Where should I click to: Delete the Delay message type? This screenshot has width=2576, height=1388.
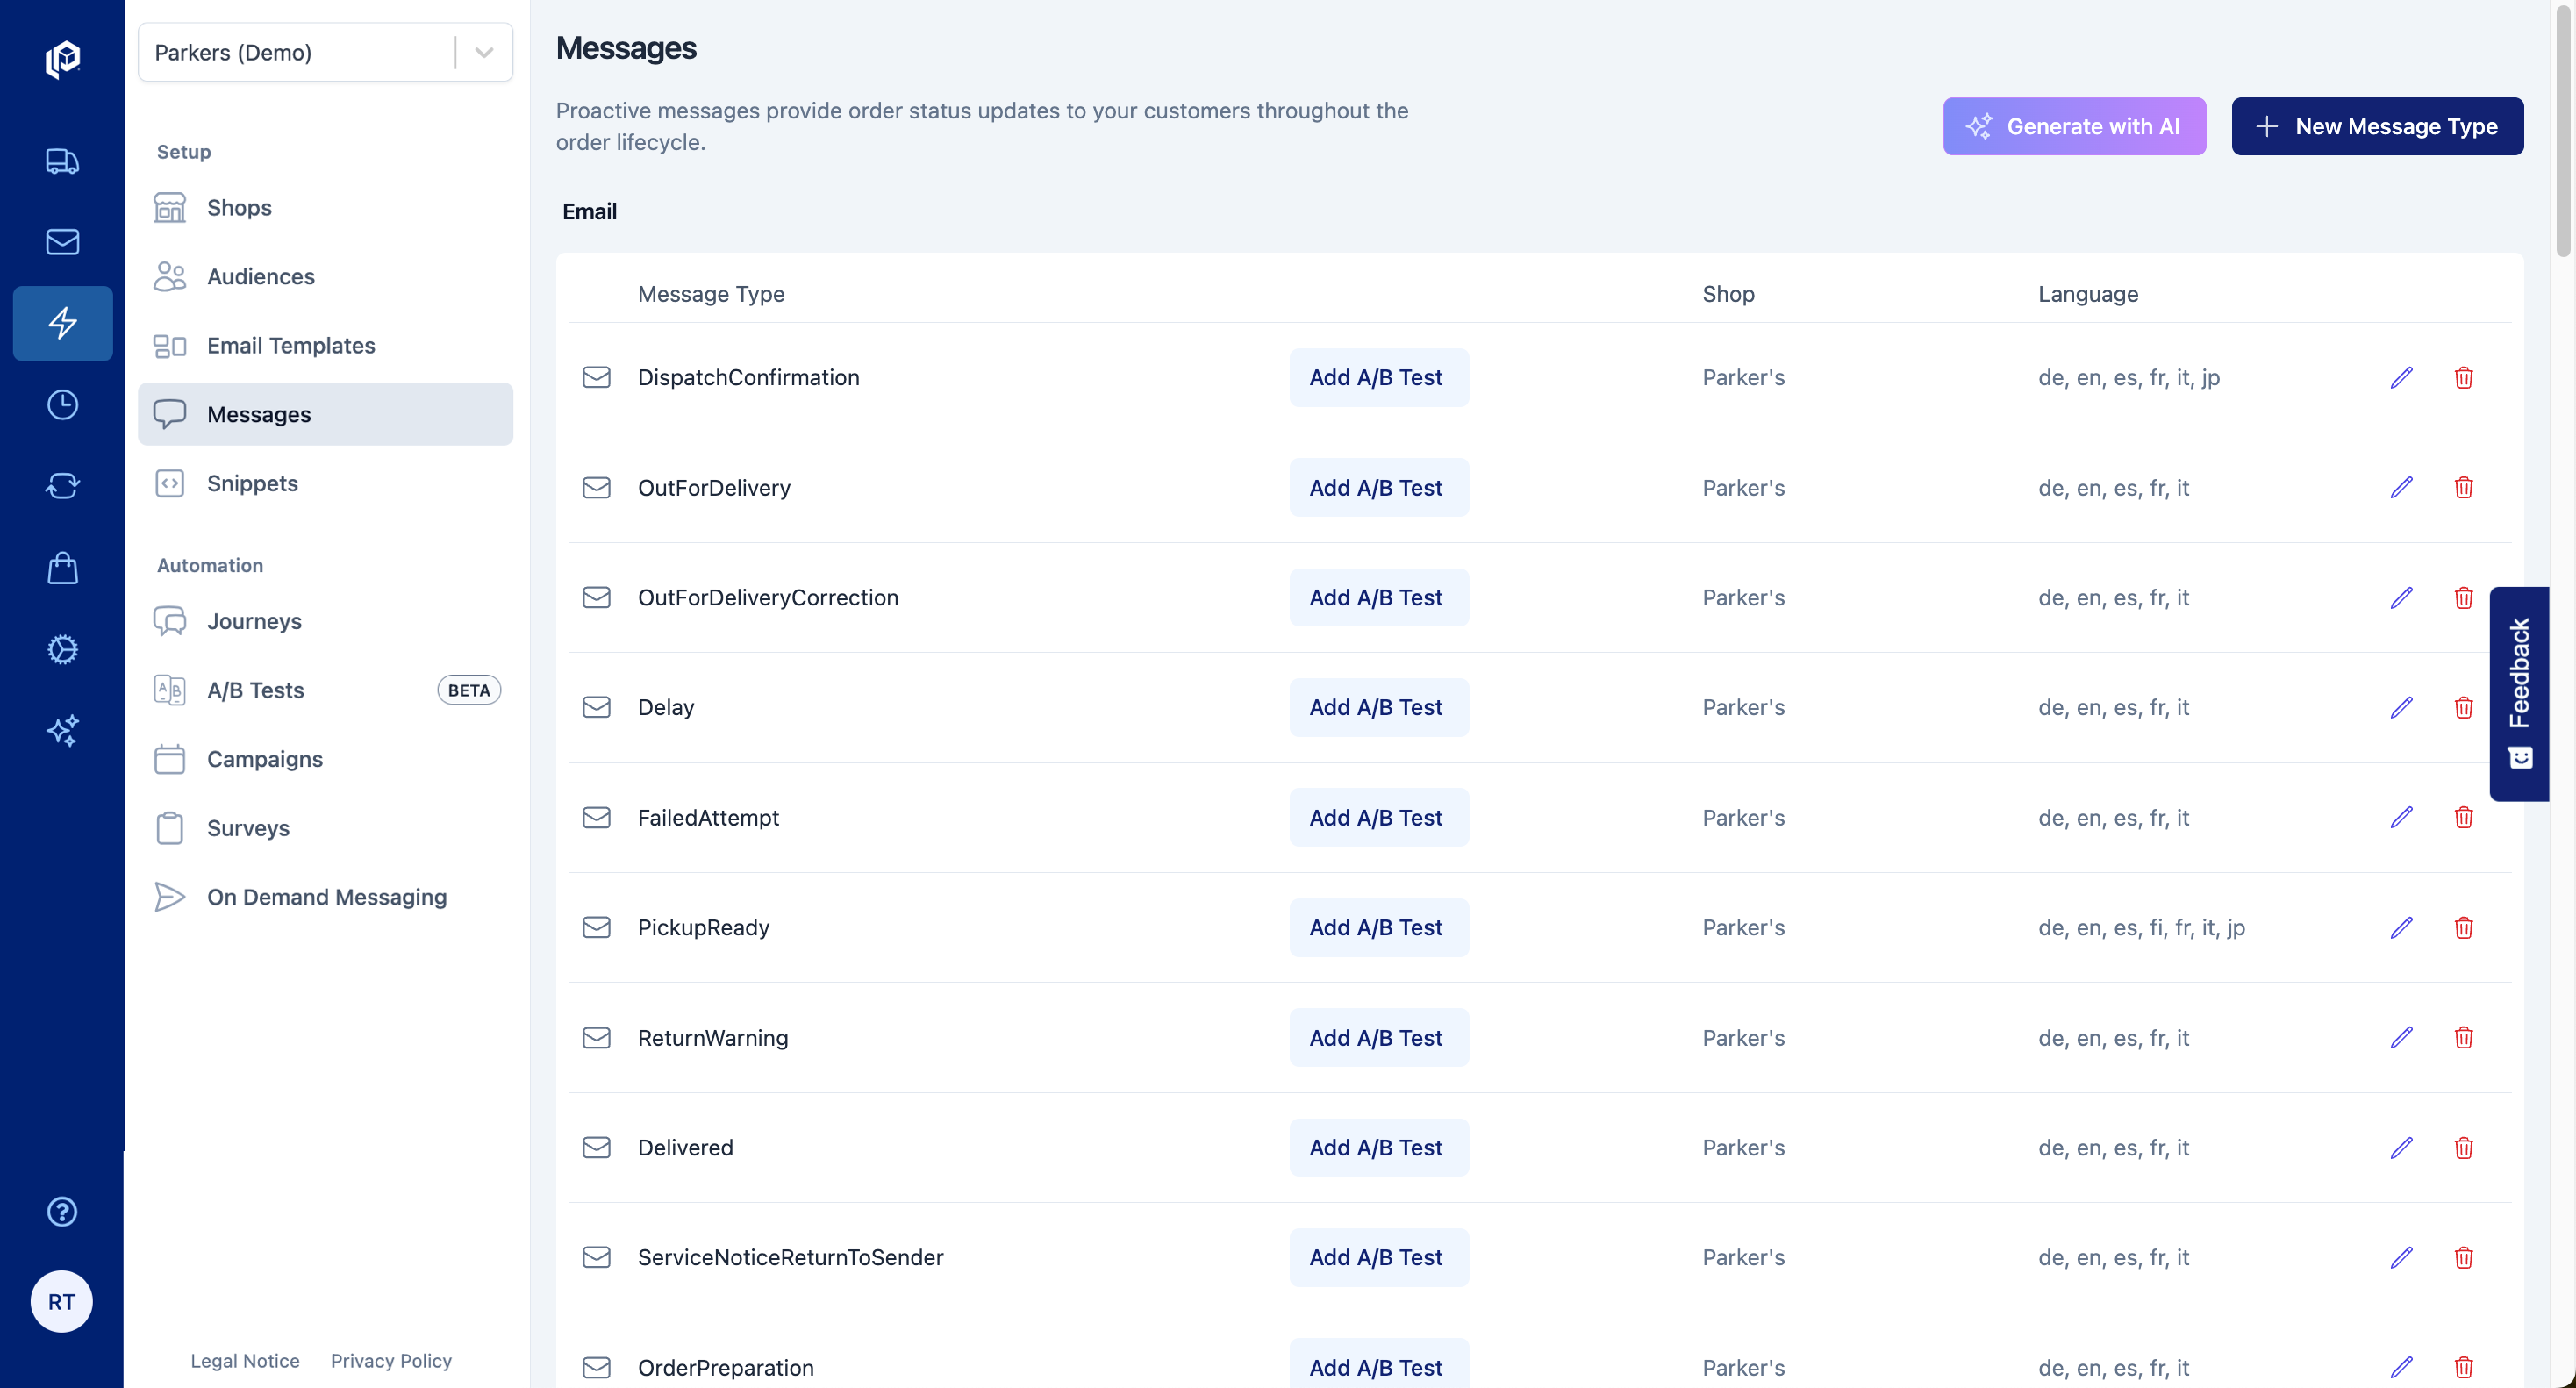[2463, 708]
